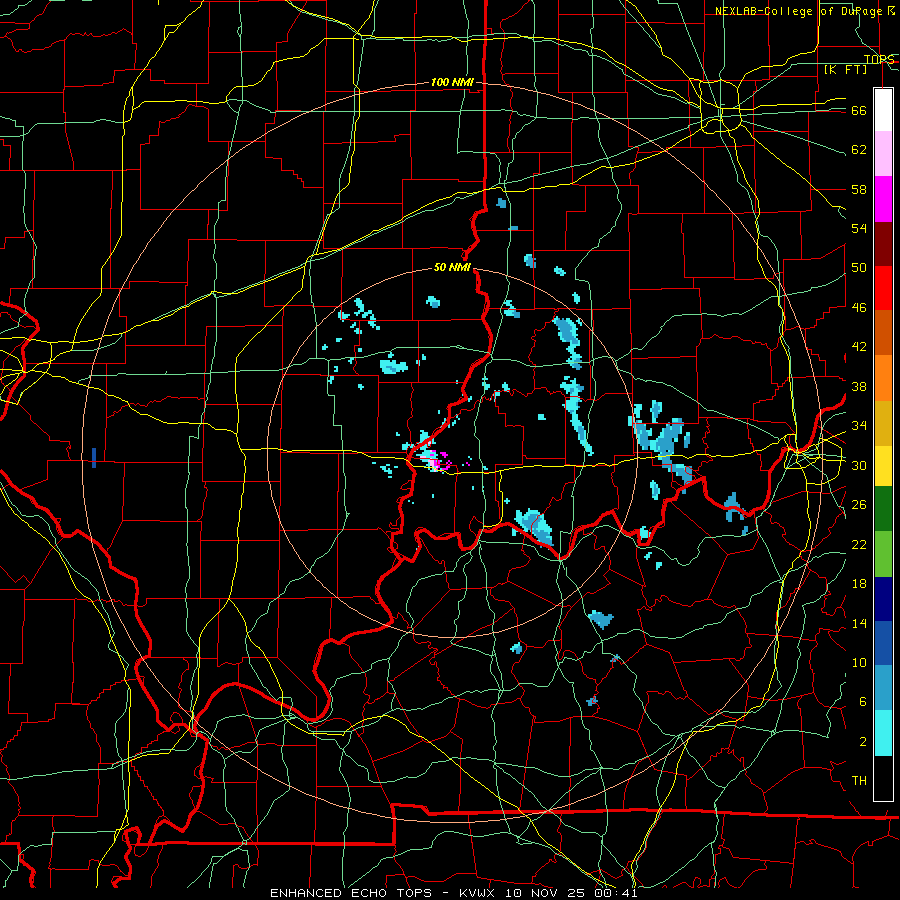The width and height of the screenshot is (900, 900).
Task: Click the [K FT] units label
Action: [845, 70]
